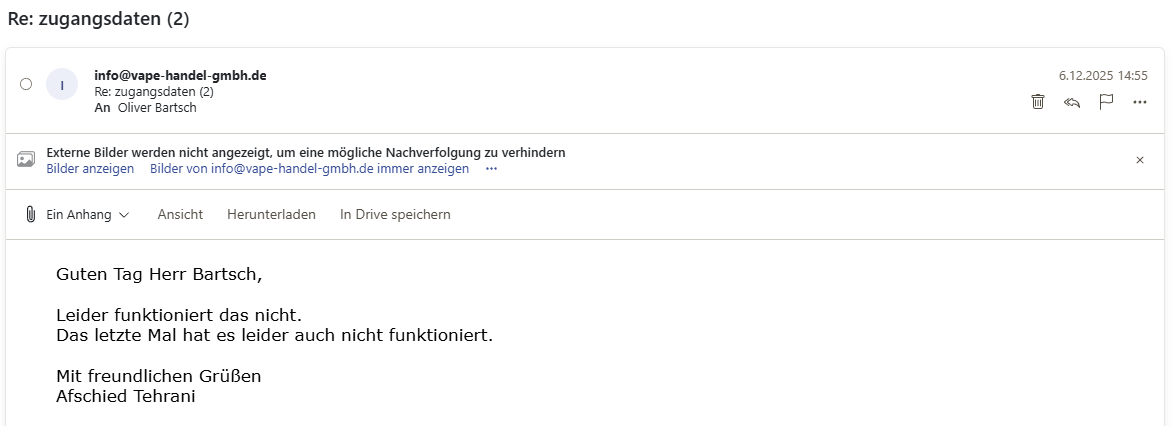Screen dimensions: 1173x426
Task: Expand the Ein Anhang dropdown
Action: click(x=124, y=215)
